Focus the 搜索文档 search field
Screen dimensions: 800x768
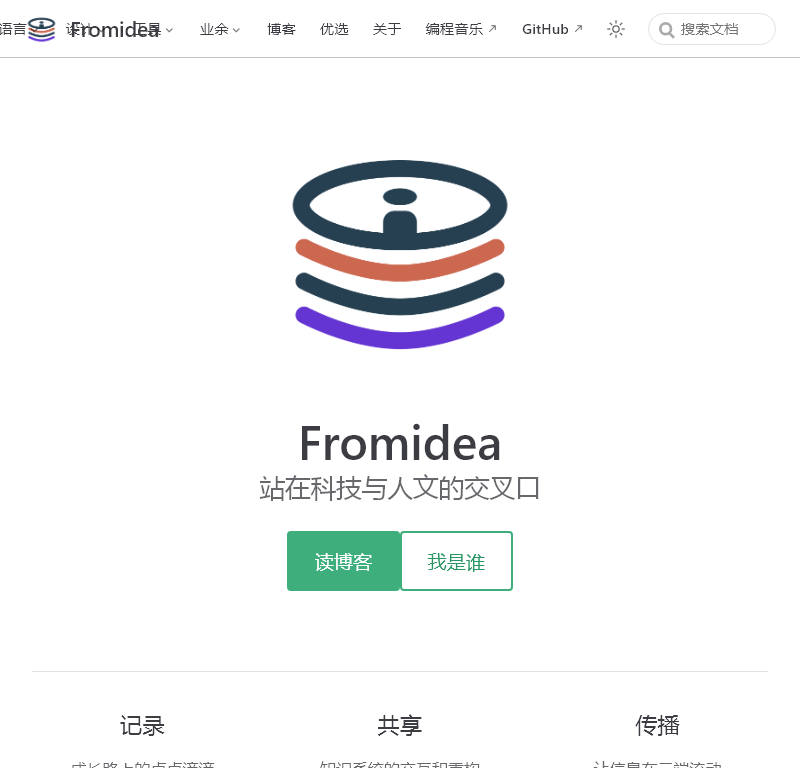coord(712,29)
